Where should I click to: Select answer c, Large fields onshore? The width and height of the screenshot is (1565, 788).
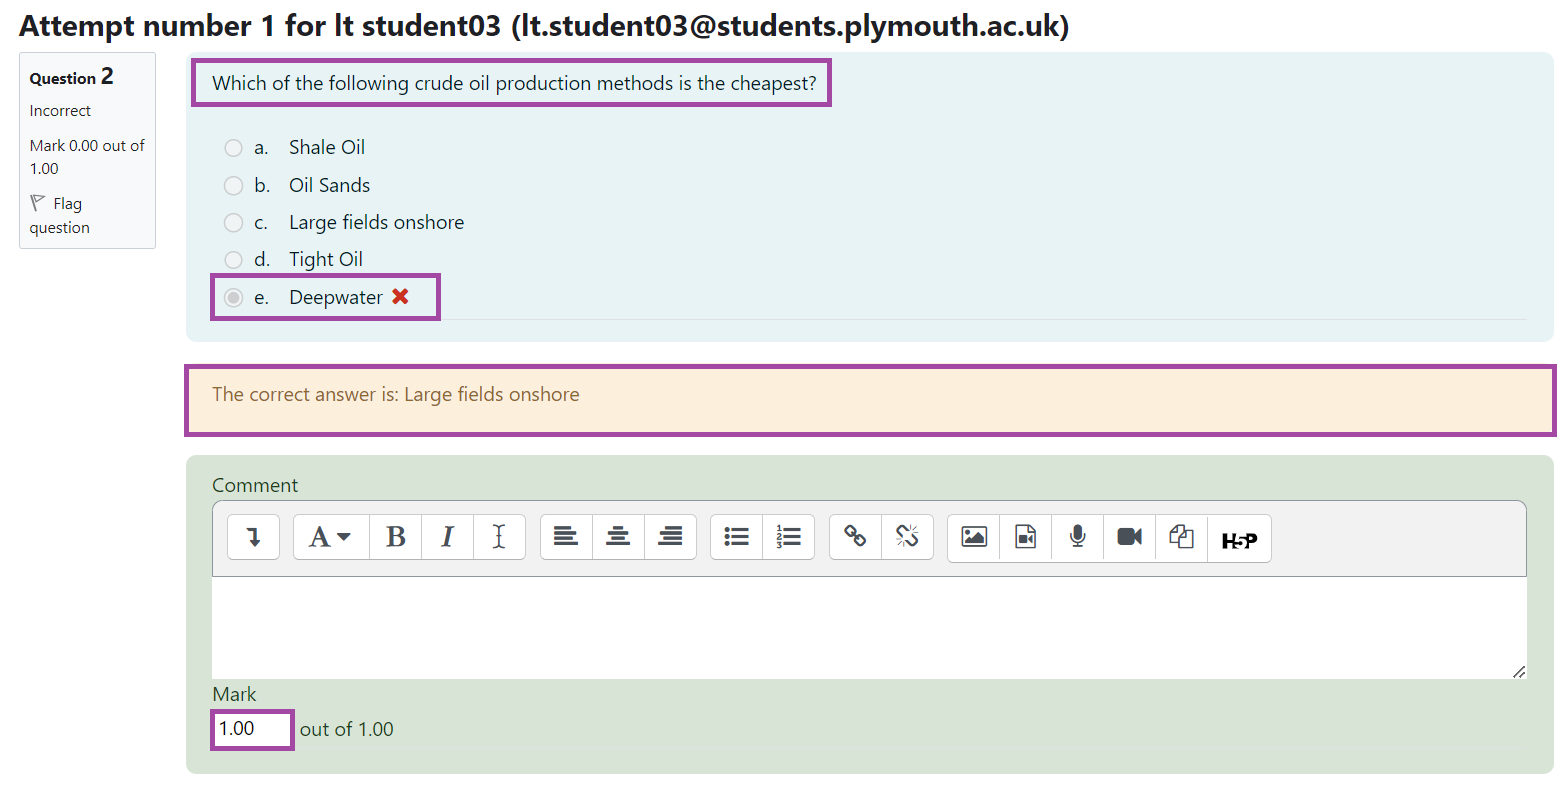click(x=233, y=222)
